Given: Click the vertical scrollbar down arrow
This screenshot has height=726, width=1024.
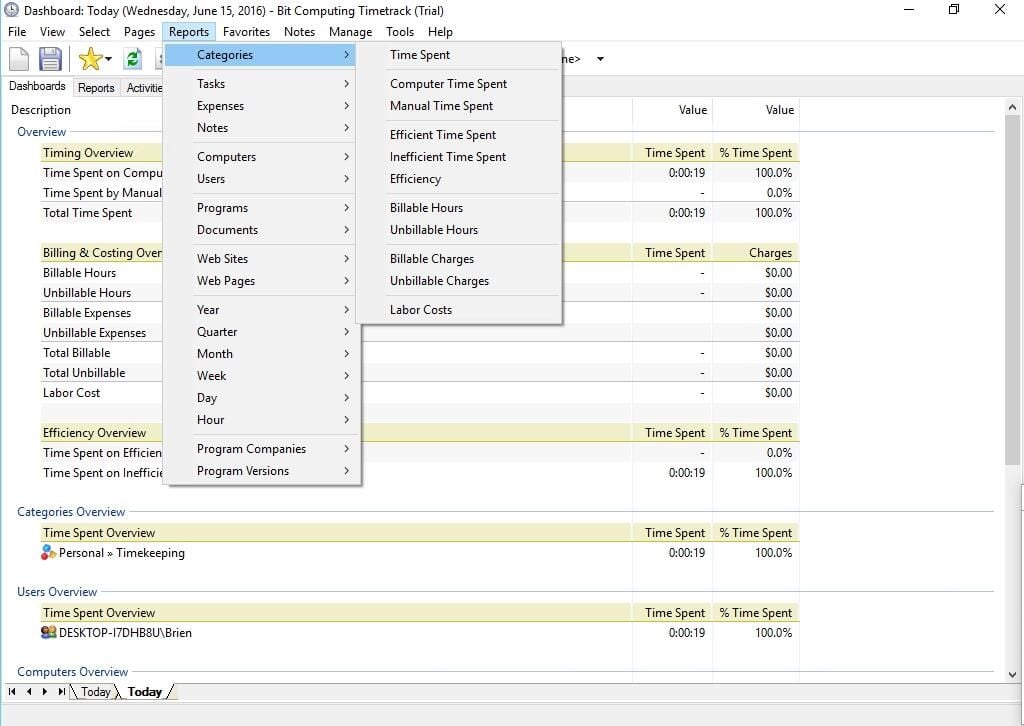Looking at the screenshot, I should pyautogui.click(x=1012, y=674).
